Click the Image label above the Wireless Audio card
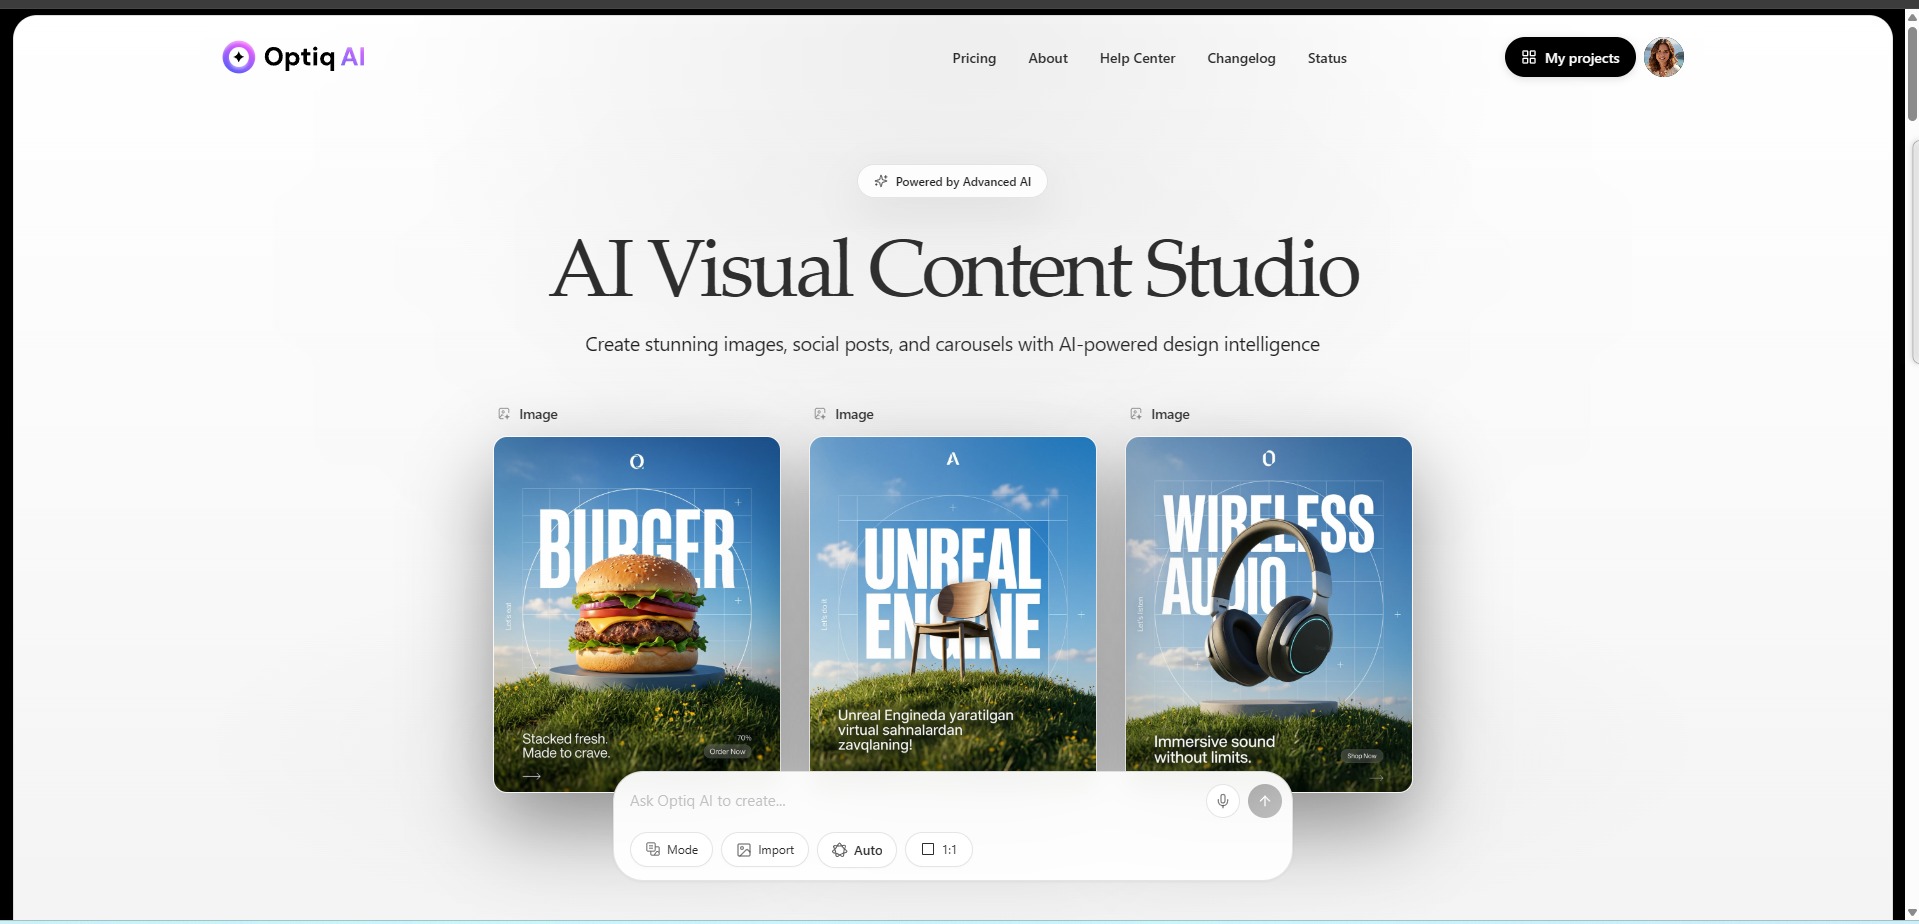Viewport: 1919px width, 924px height. [1160, 414]
